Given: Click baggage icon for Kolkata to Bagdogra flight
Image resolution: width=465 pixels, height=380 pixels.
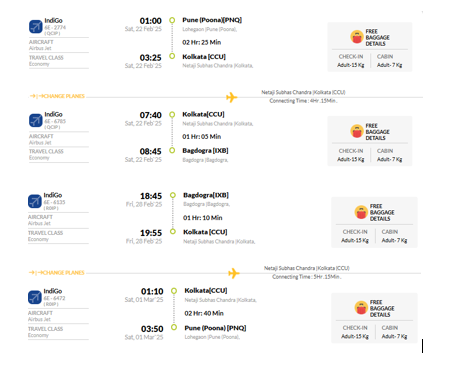Looking at the screenshot, I should pos(357,131).
